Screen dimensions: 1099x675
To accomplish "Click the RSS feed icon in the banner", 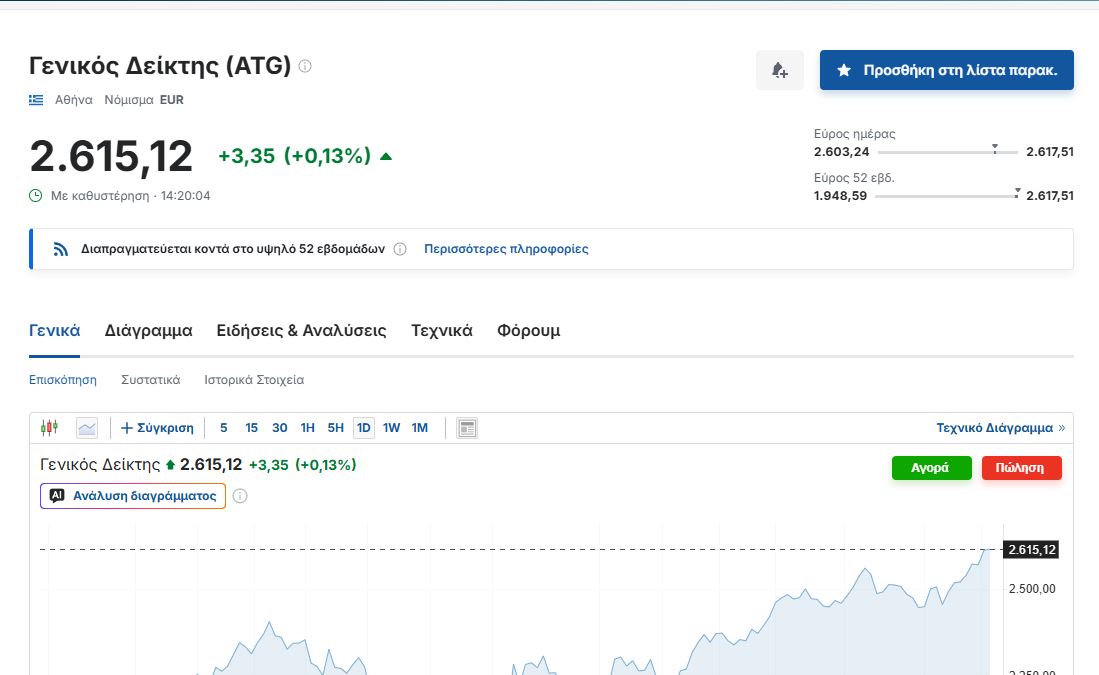I will 61,249.
